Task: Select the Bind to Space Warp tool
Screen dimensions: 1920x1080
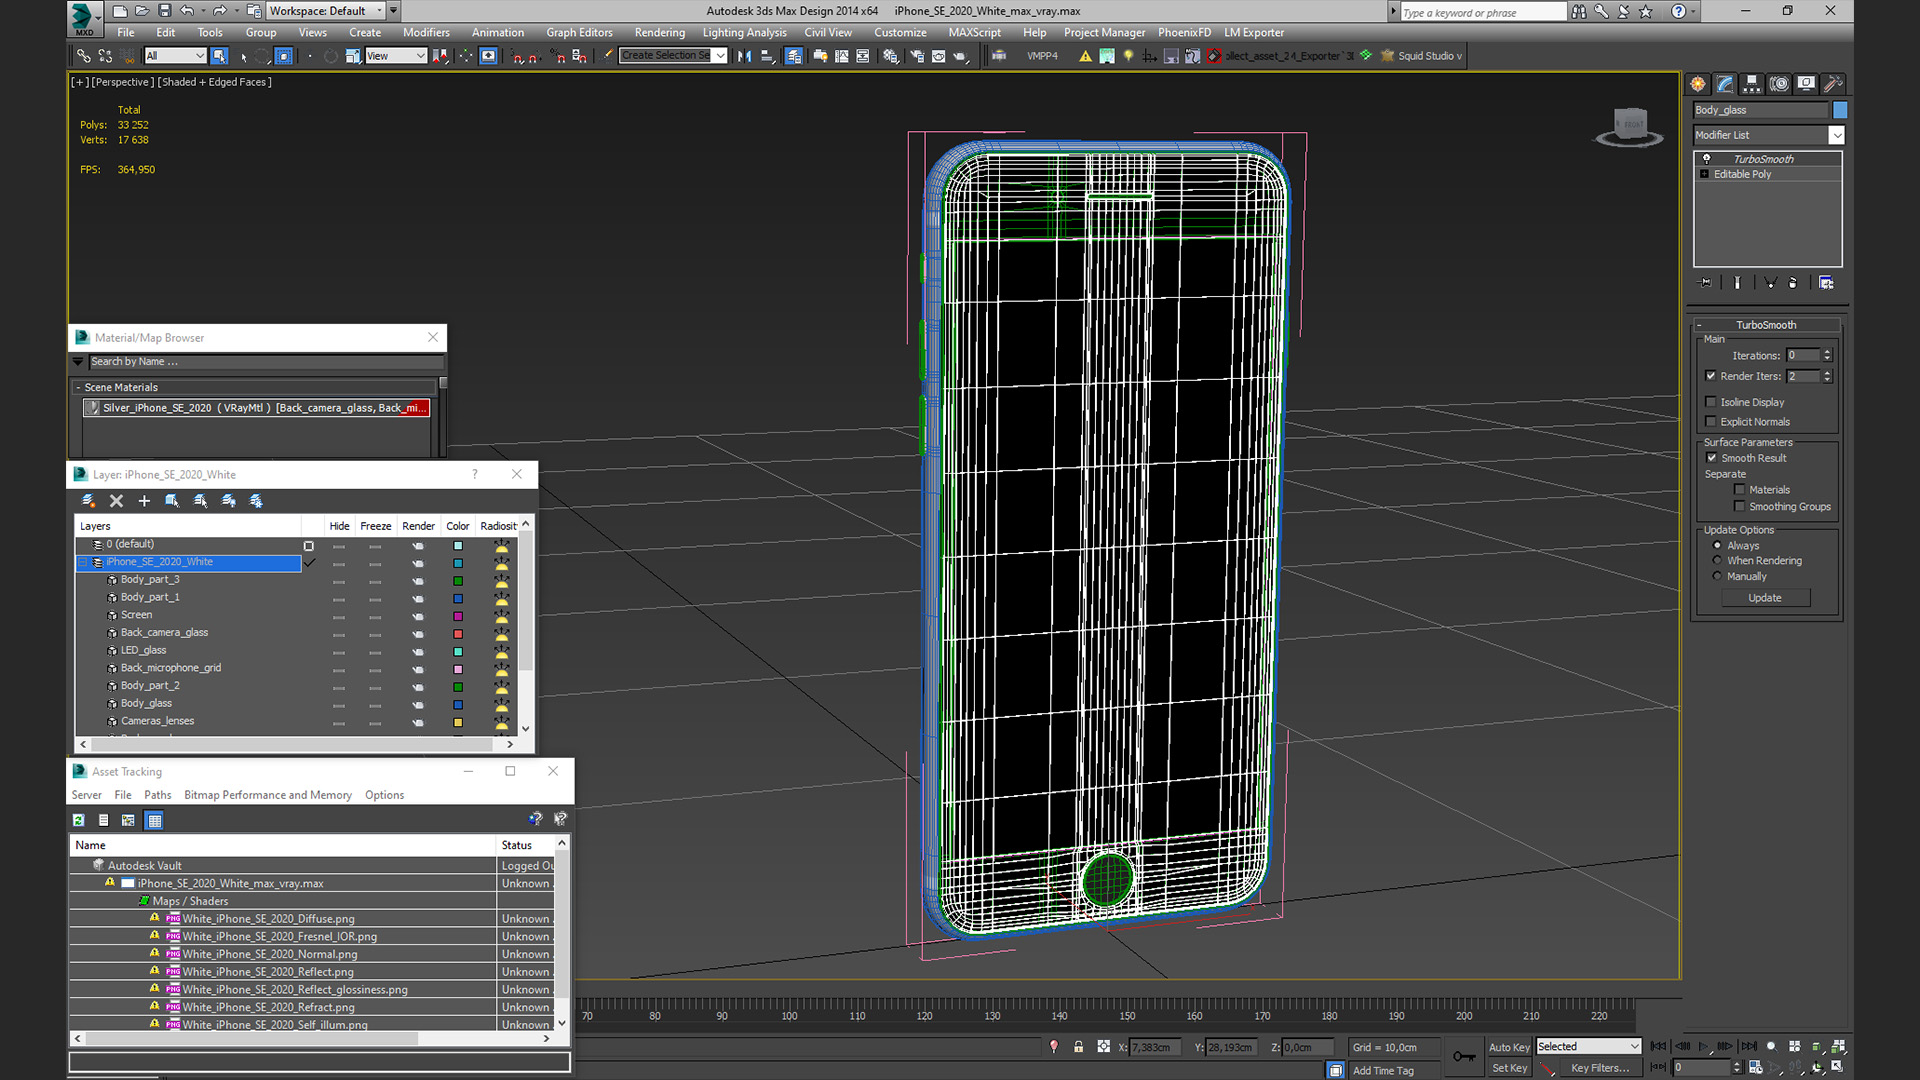Action: pyautogui.click(x=127, y=56)
